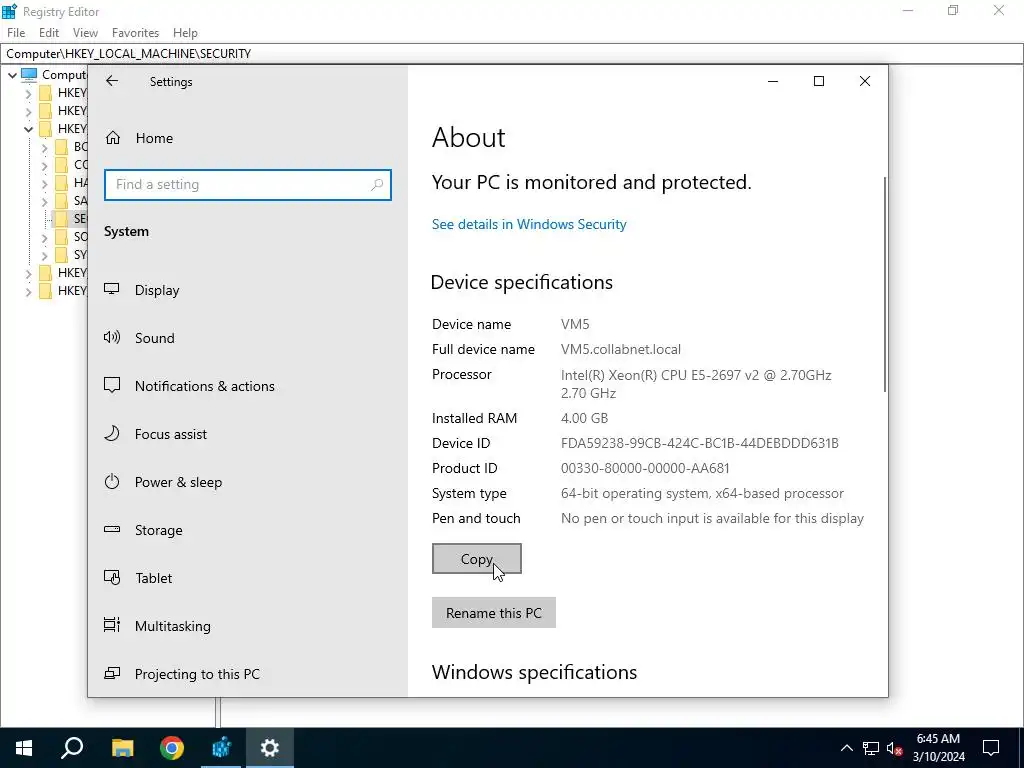Expand the SO subkey in Registry tree
1024x768 pixels.
click(x=44, y=237)
